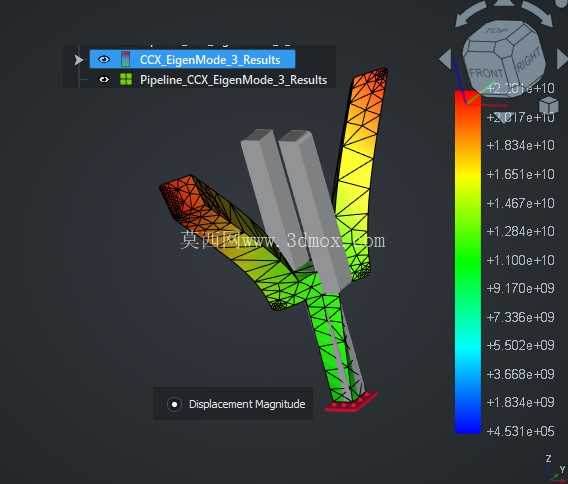
Task: Click upward arrow above navigation cube
Action: (x=504, y=3)
